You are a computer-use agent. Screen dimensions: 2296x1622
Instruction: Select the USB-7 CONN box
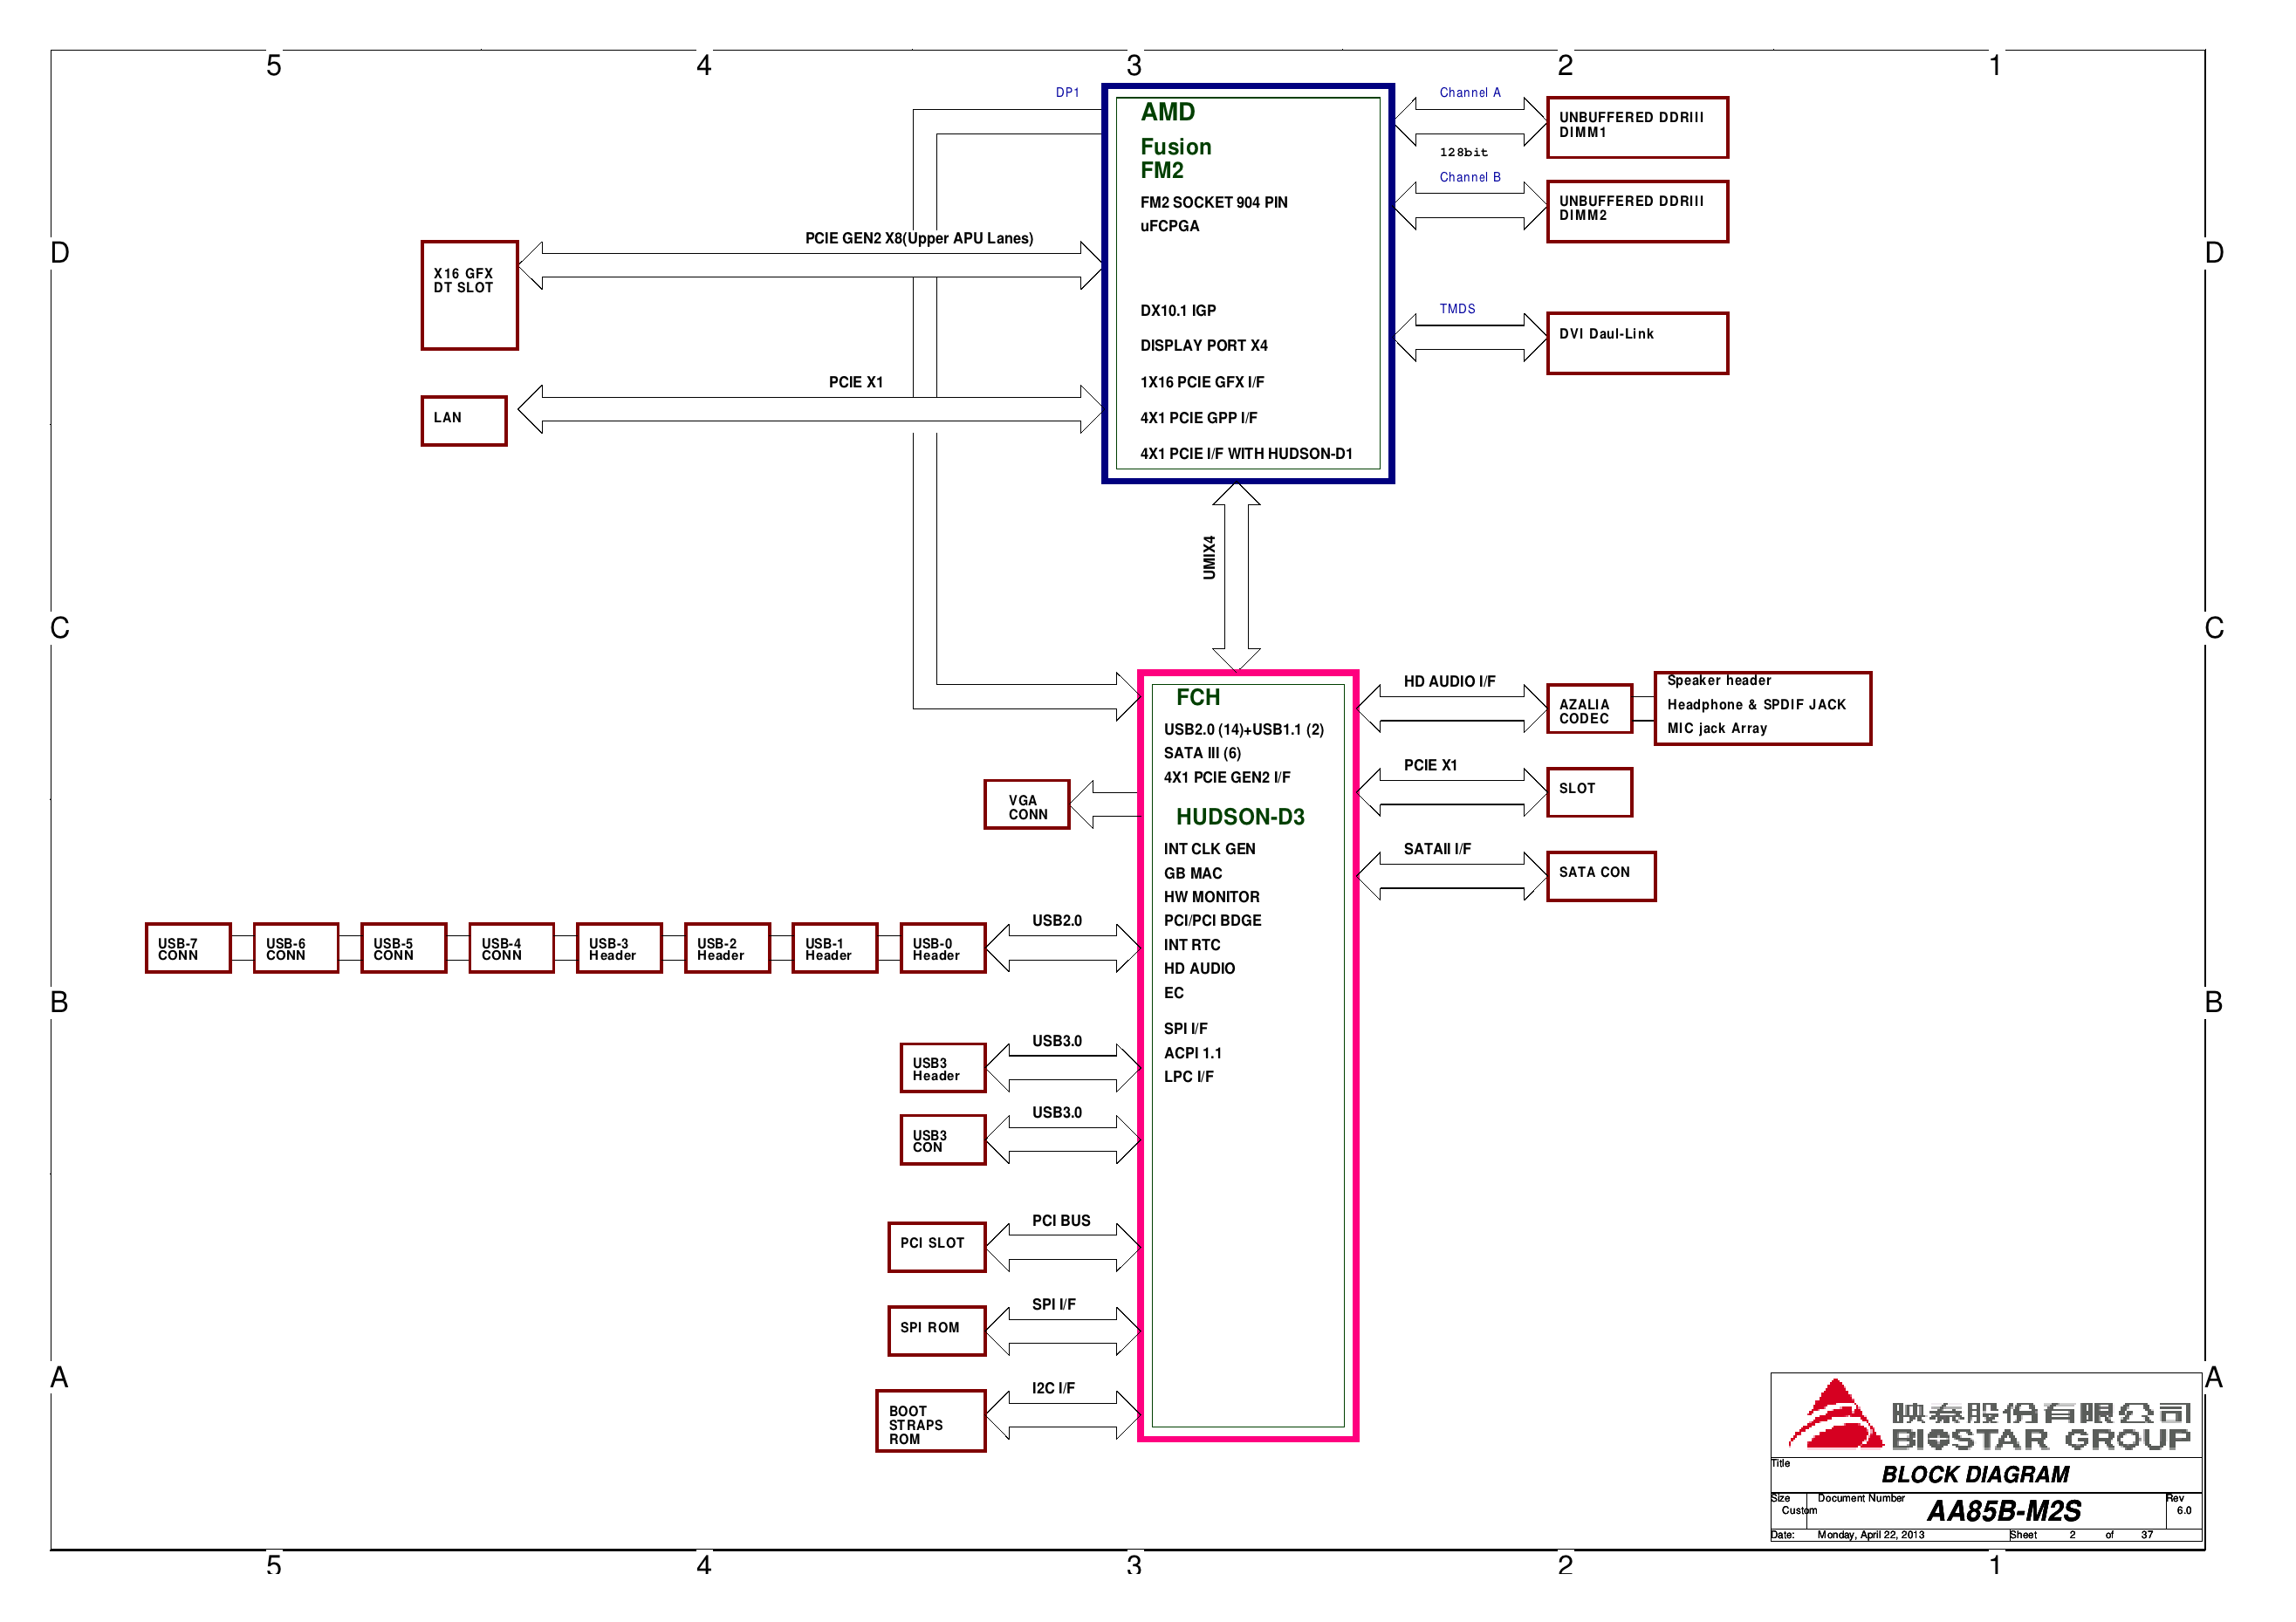(x=188, y=948)
